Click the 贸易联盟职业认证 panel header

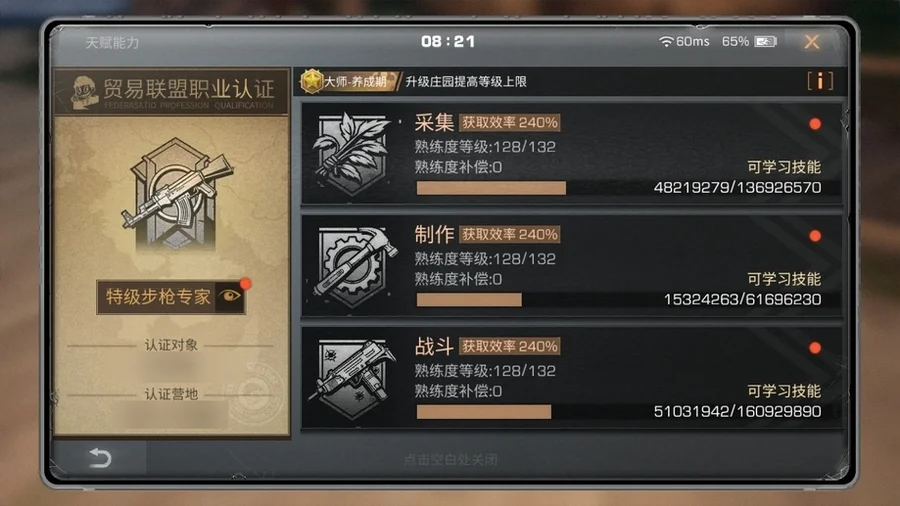click(172, 92)
